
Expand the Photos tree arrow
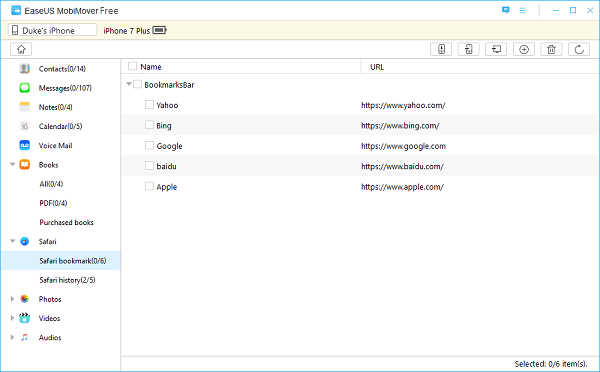[12, 299]
